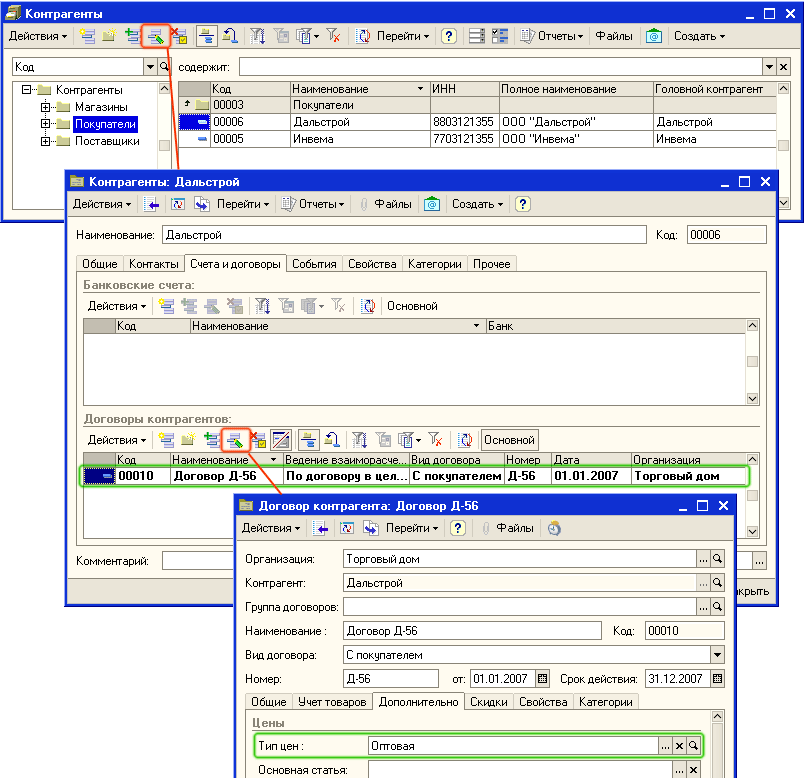
Task: Open the Вид договора dropdown list
Action: tap(717, 654)
